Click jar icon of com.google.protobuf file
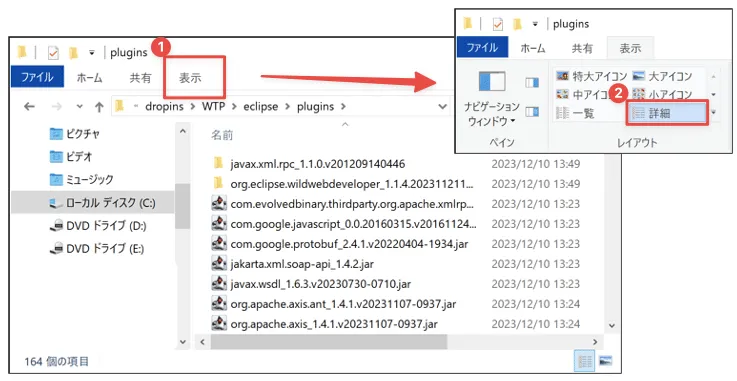This screenshot has height=381, width=737. click(x=219, y=243)
